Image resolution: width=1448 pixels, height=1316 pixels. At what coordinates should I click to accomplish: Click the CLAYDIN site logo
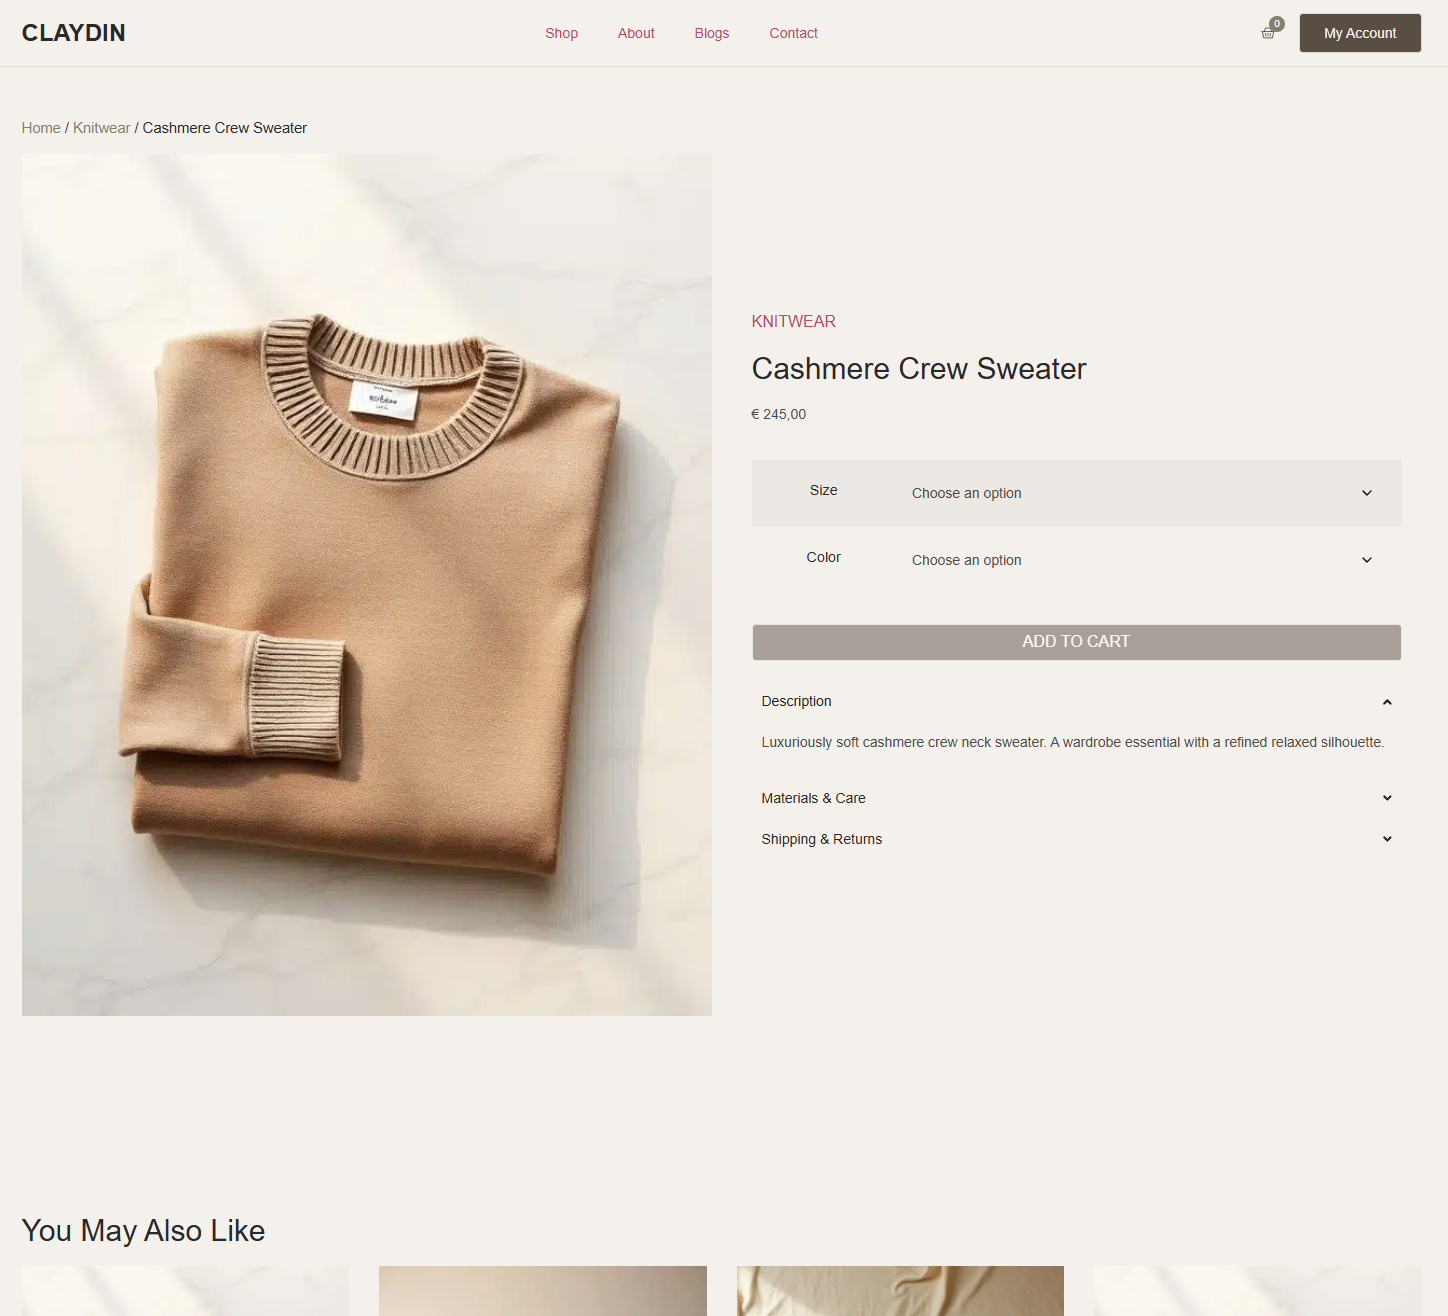[74, 33]
